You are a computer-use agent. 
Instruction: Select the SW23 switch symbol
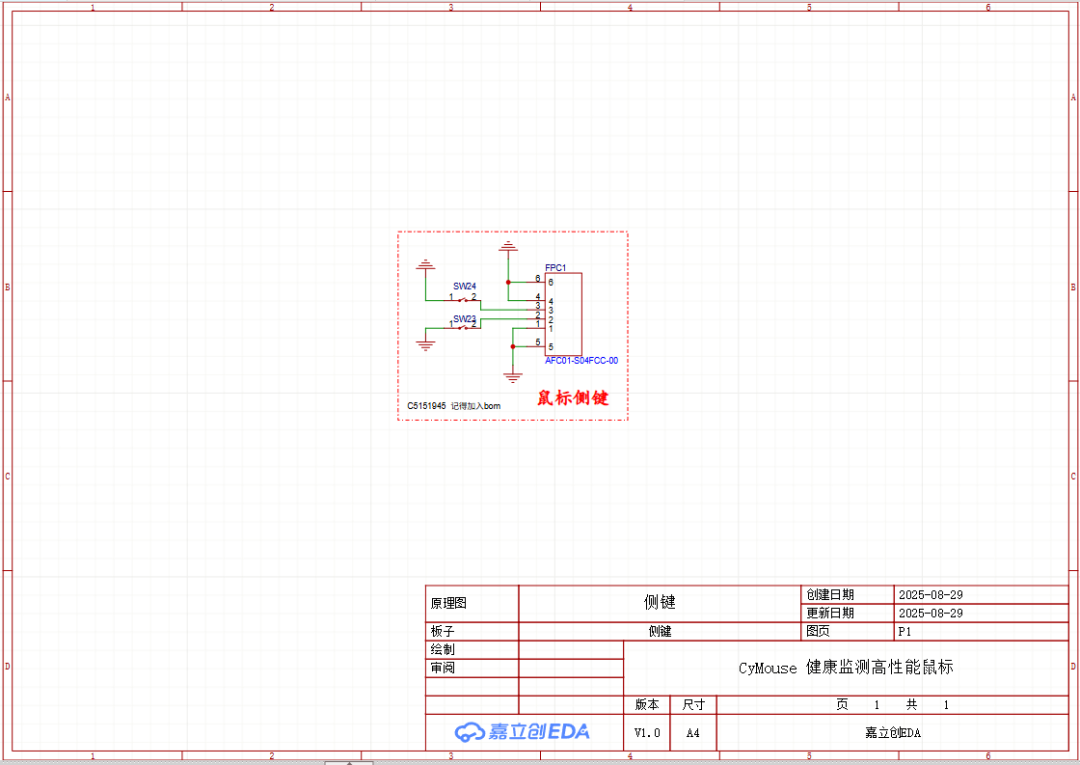point(463,326)
